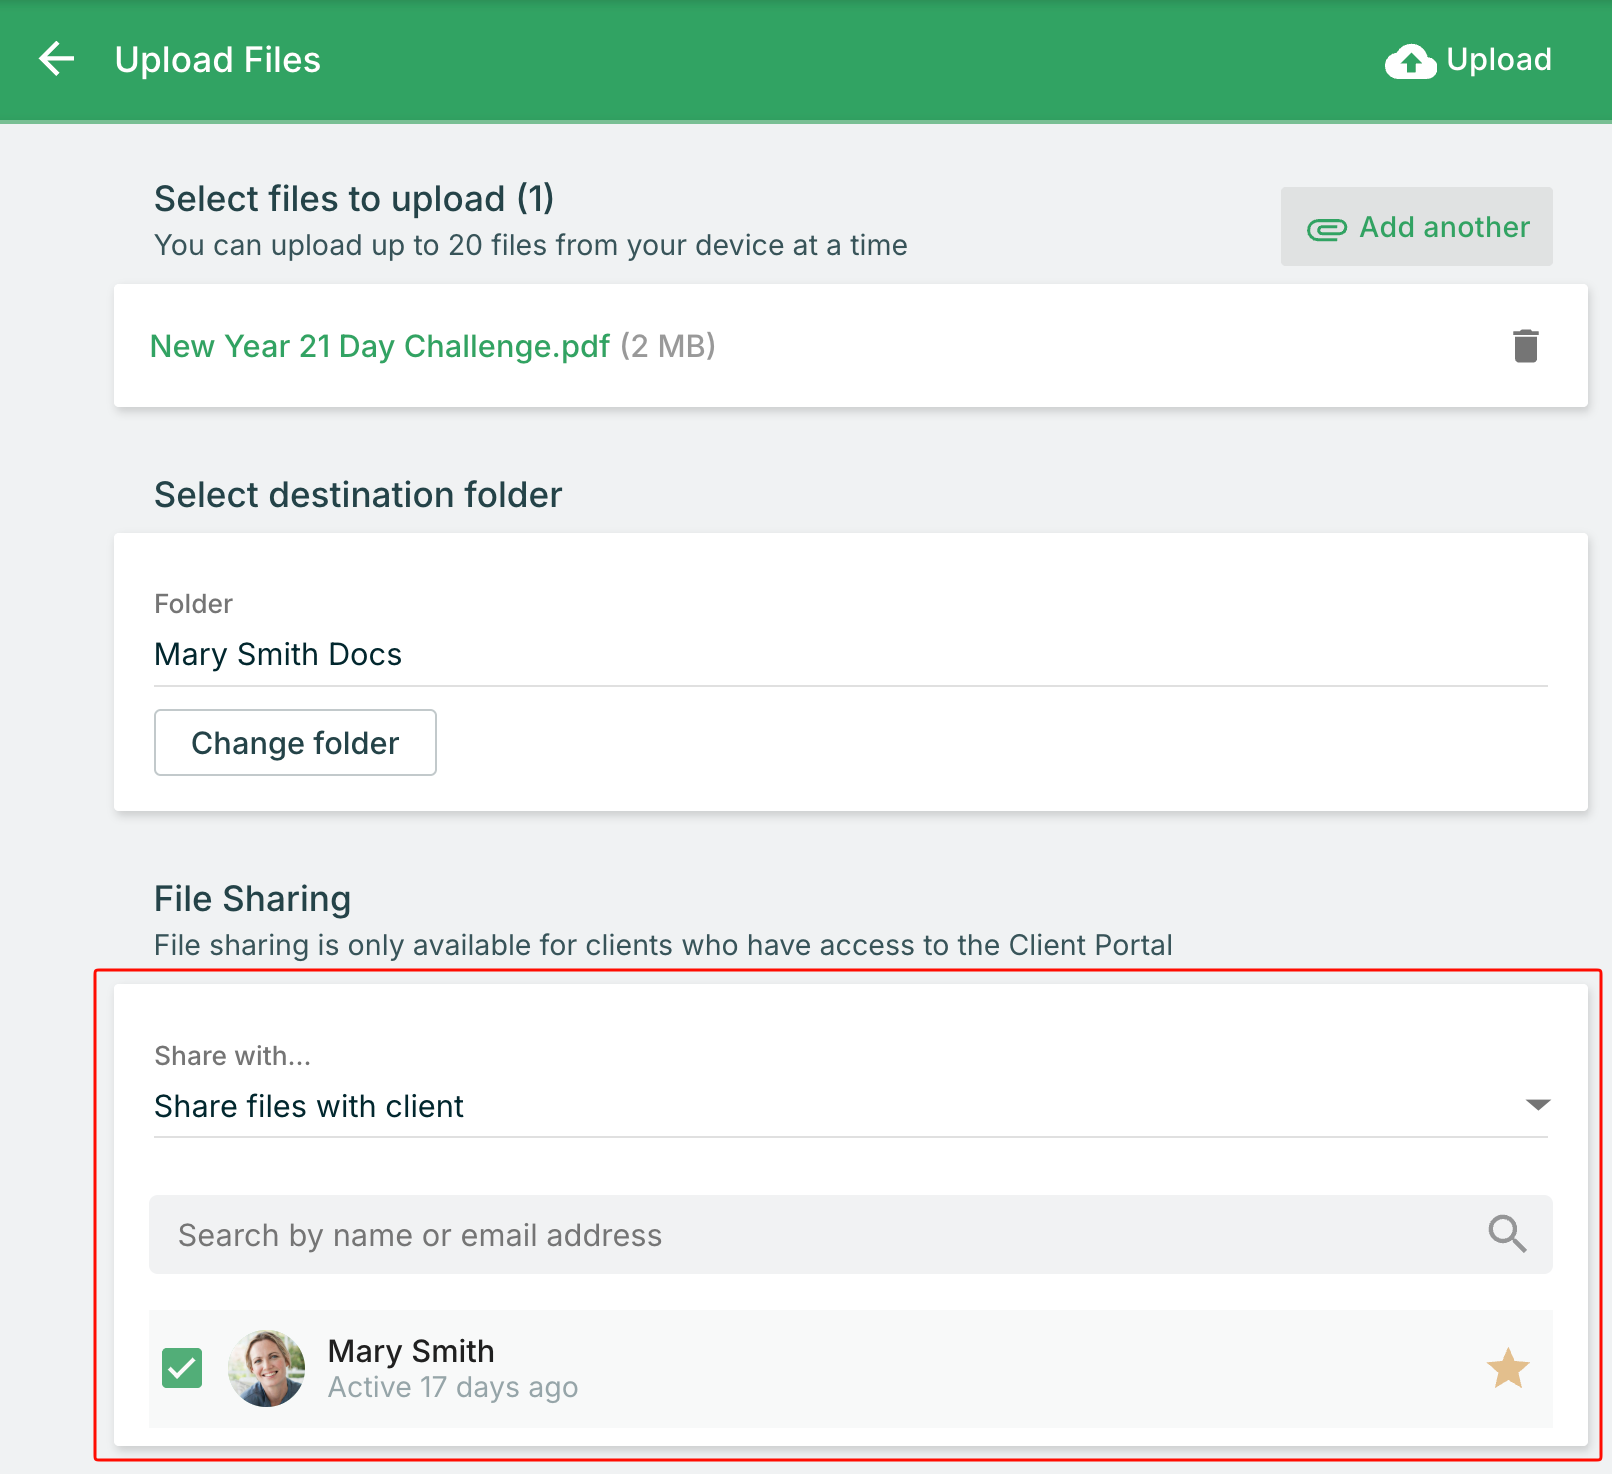1612x1474 pixels.
Task: Select the Mary Smith client name
Action: [x=411, y=1351]
